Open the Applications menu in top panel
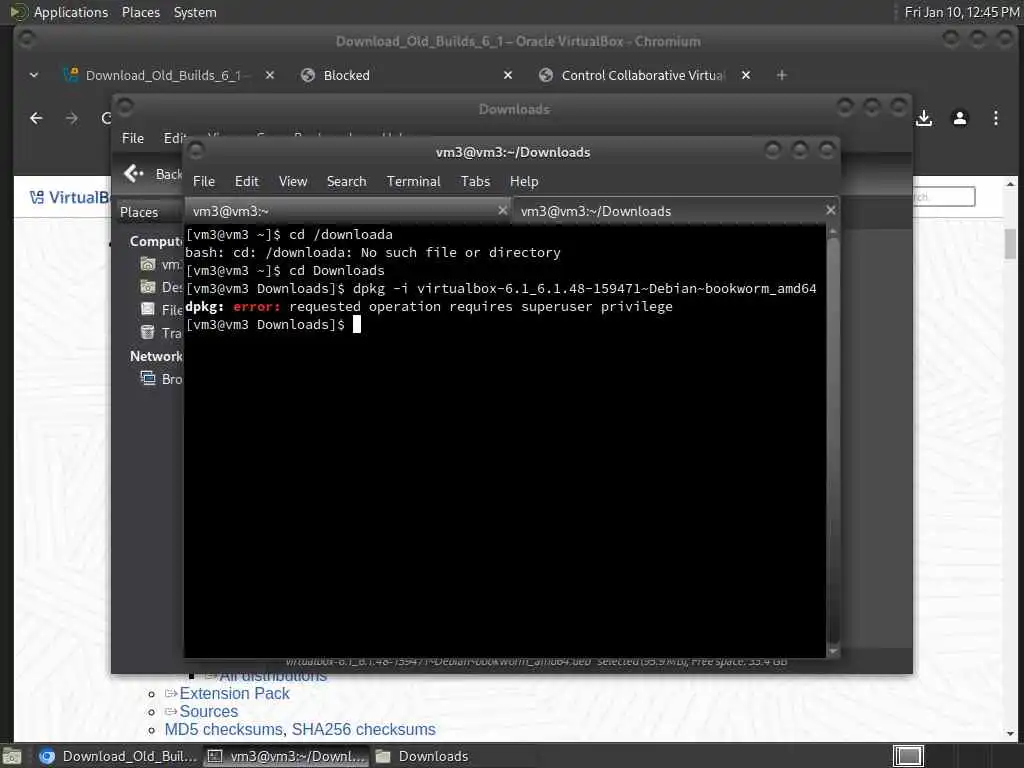The width and height of the screenshot is (1024, 768). point(71,12)
